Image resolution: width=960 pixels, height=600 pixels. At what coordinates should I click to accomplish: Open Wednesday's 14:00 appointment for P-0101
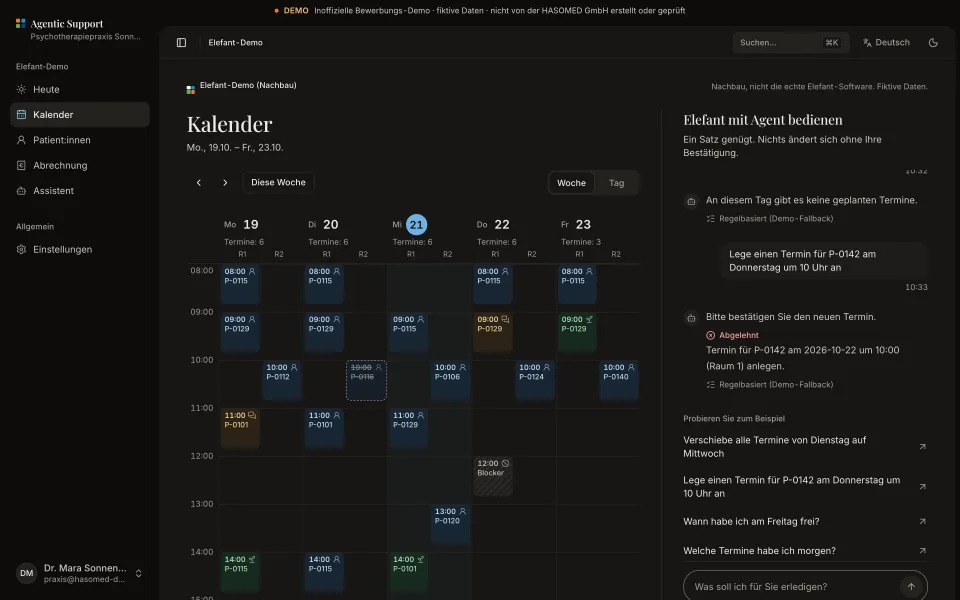408,572
